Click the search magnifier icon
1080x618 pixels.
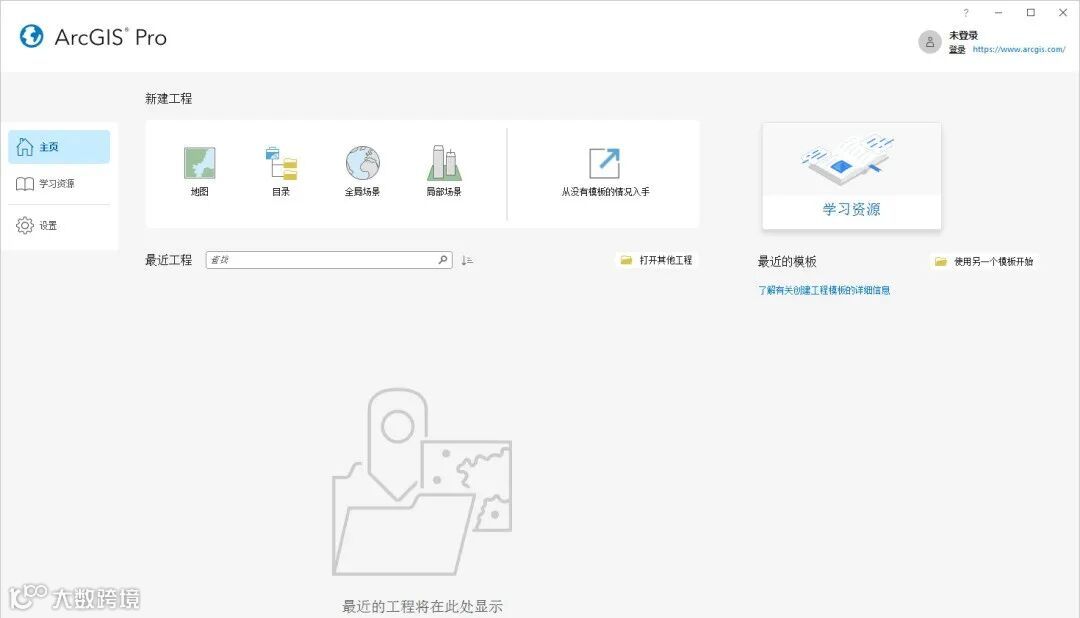[443, 260]
